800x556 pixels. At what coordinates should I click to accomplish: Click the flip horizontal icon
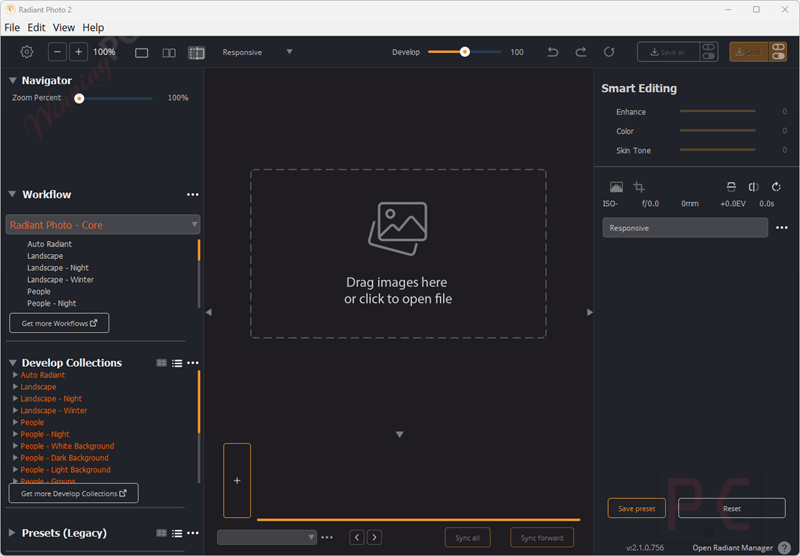point(754,187)
